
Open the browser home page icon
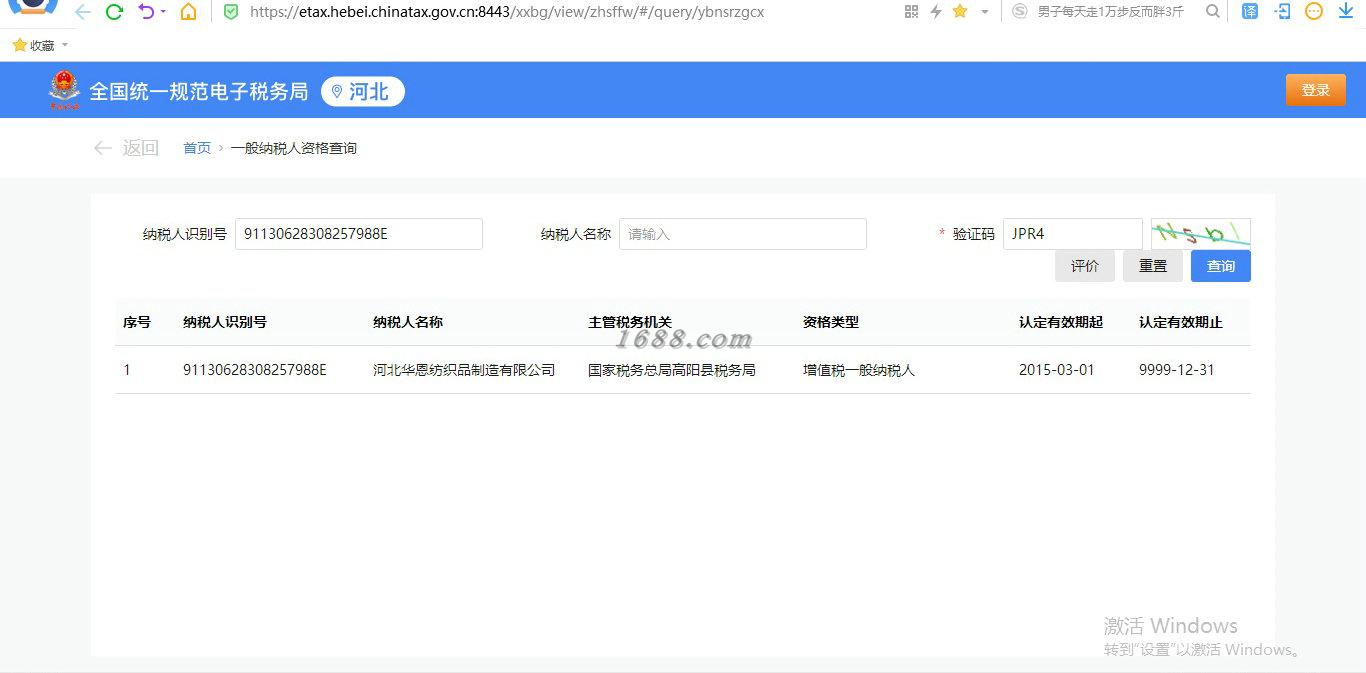point(188,12)
